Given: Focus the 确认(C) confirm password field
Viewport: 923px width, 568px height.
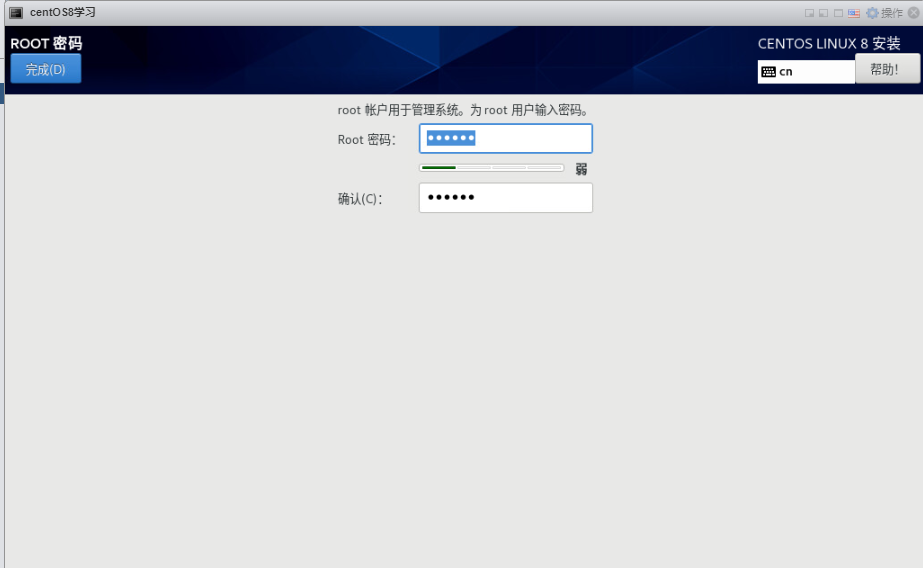Looking at the screenshot, I should point(506,198).
